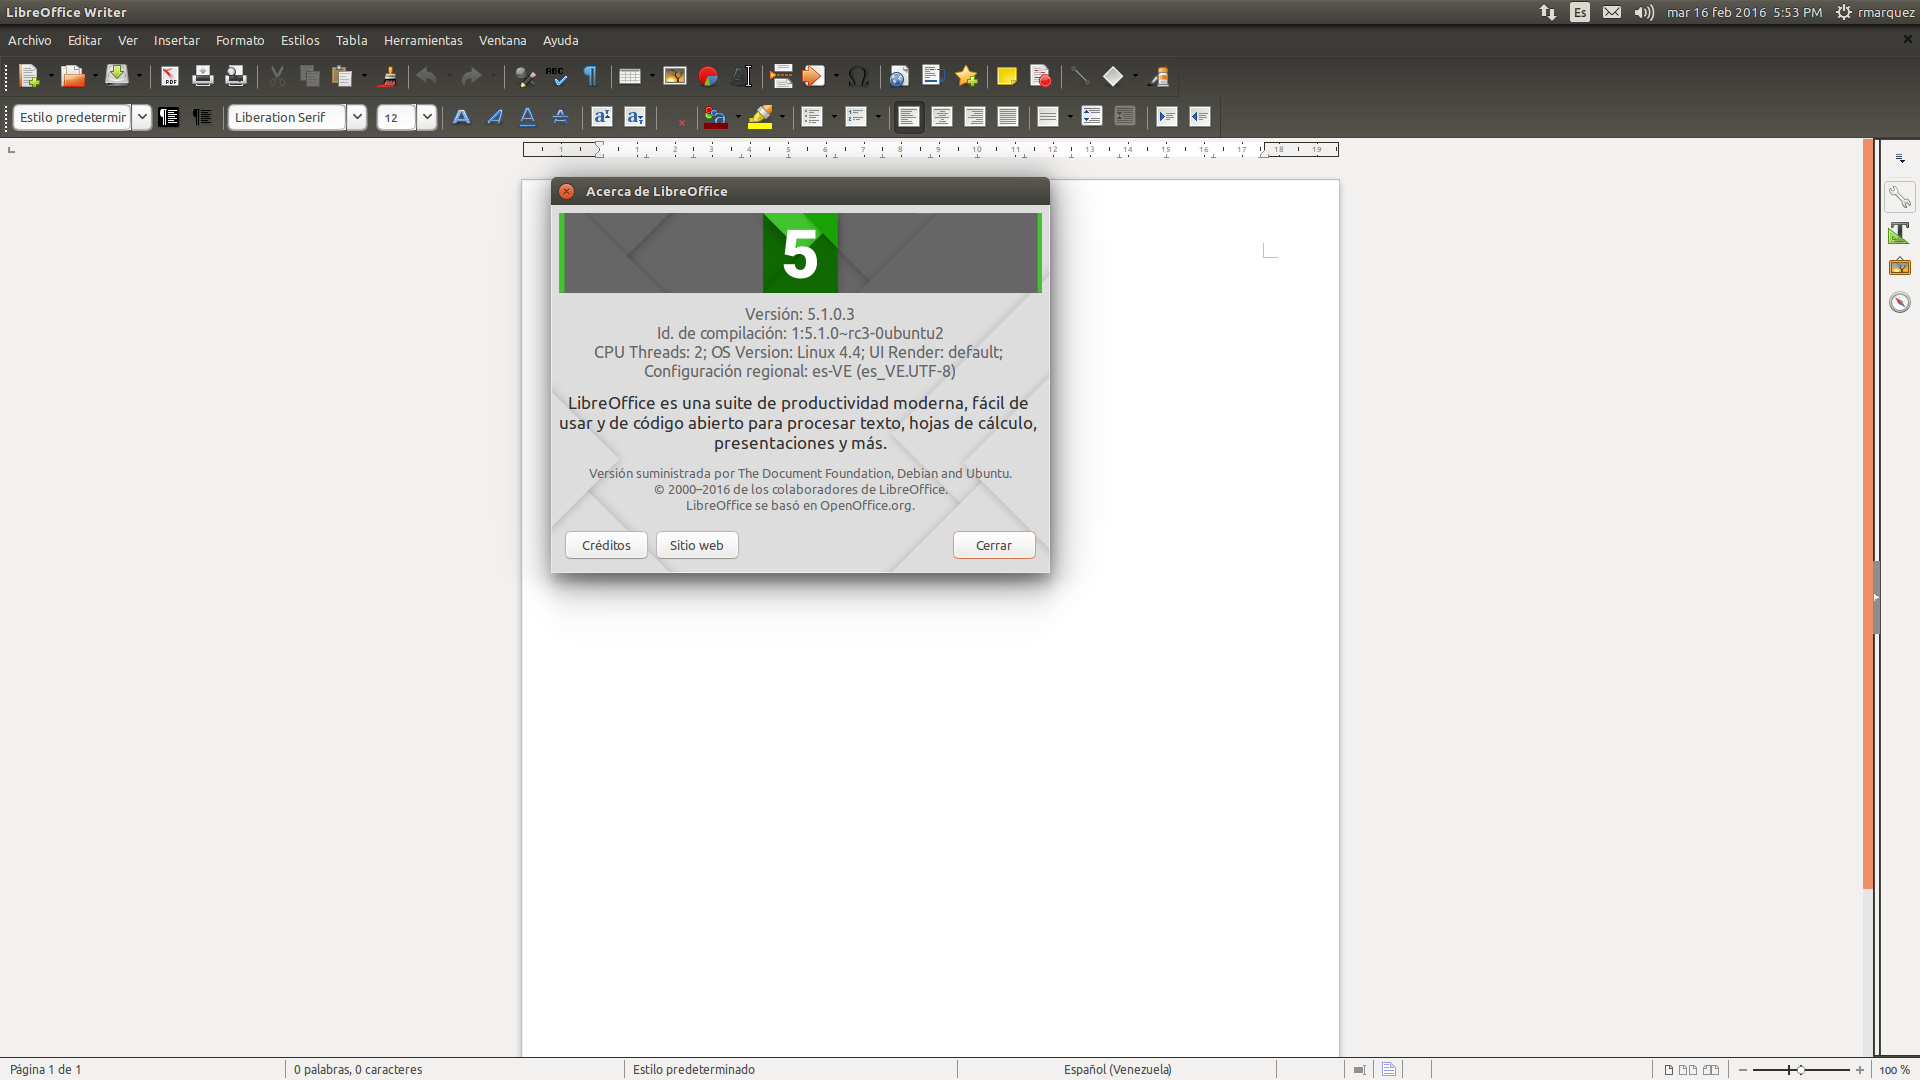Open sidebar Gallery icon

(1899, 267)
